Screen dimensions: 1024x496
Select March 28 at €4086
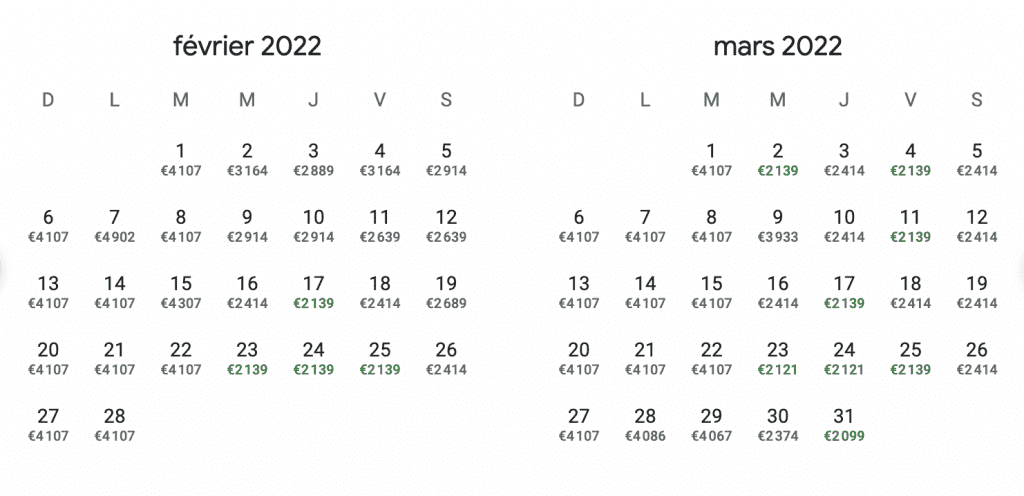(x=645, y=425)
